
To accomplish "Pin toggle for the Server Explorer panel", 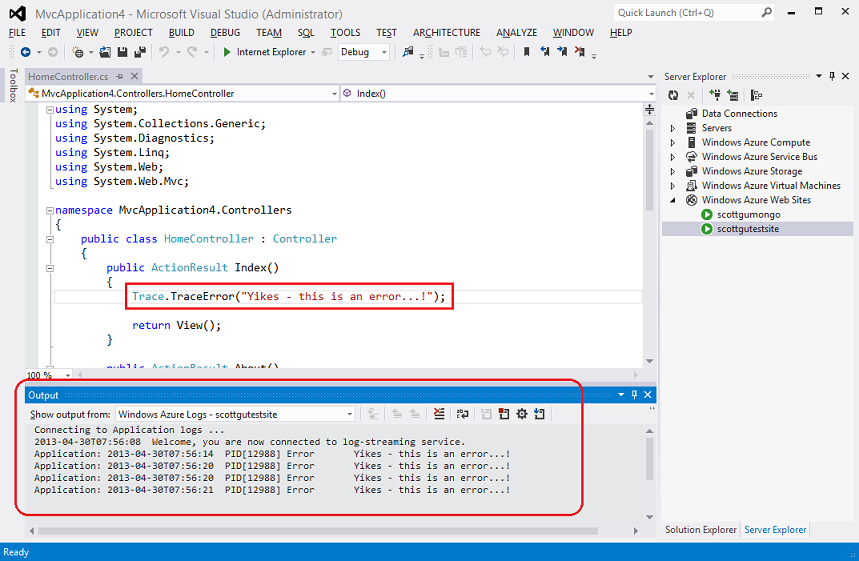I will (832, 76).
